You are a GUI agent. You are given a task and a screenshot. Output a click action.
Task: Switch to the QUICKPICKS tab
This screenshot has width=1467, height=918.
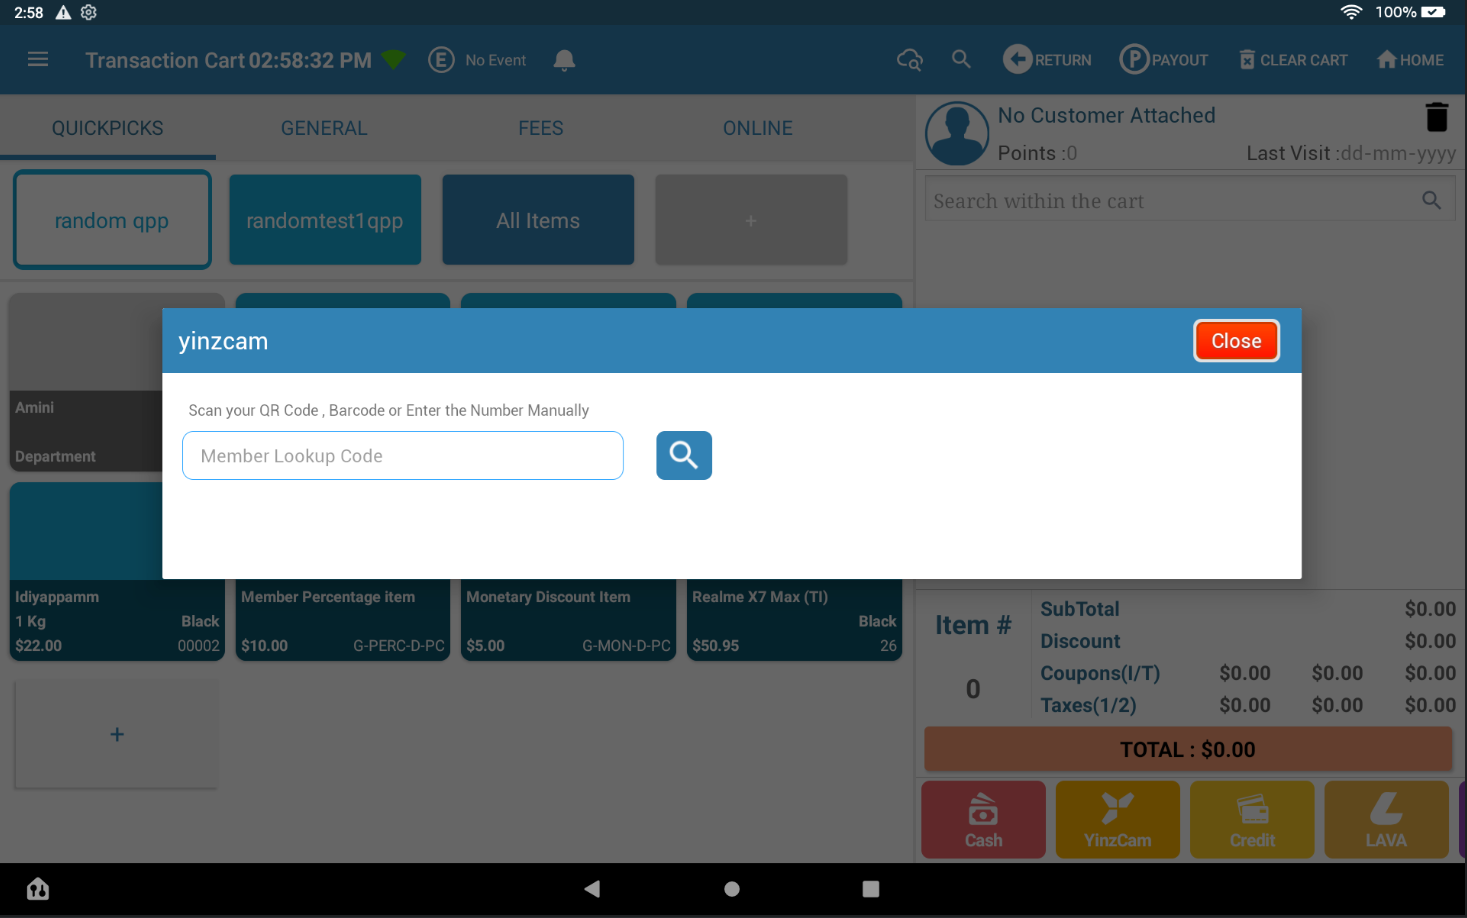[x=108, y=128]
